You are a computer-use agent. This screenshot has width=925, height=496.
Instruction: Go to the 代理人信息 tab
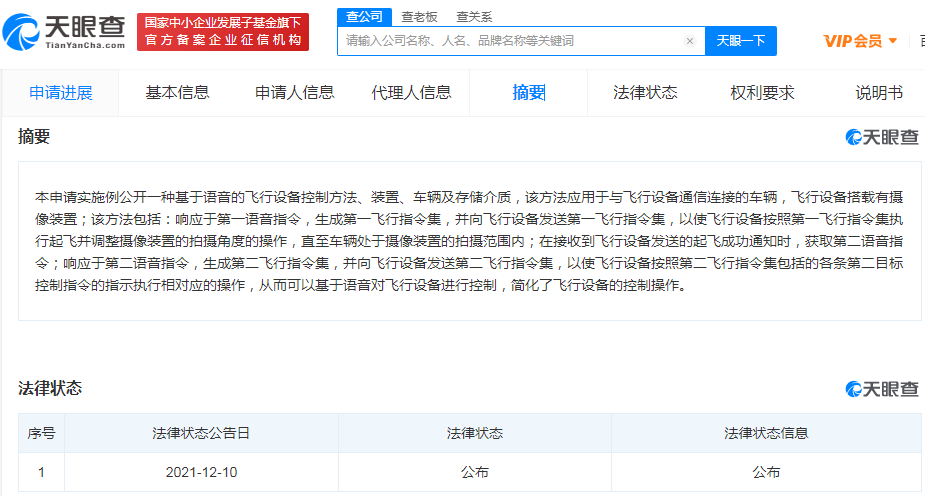pyautogui.click(x=411, y=93)
